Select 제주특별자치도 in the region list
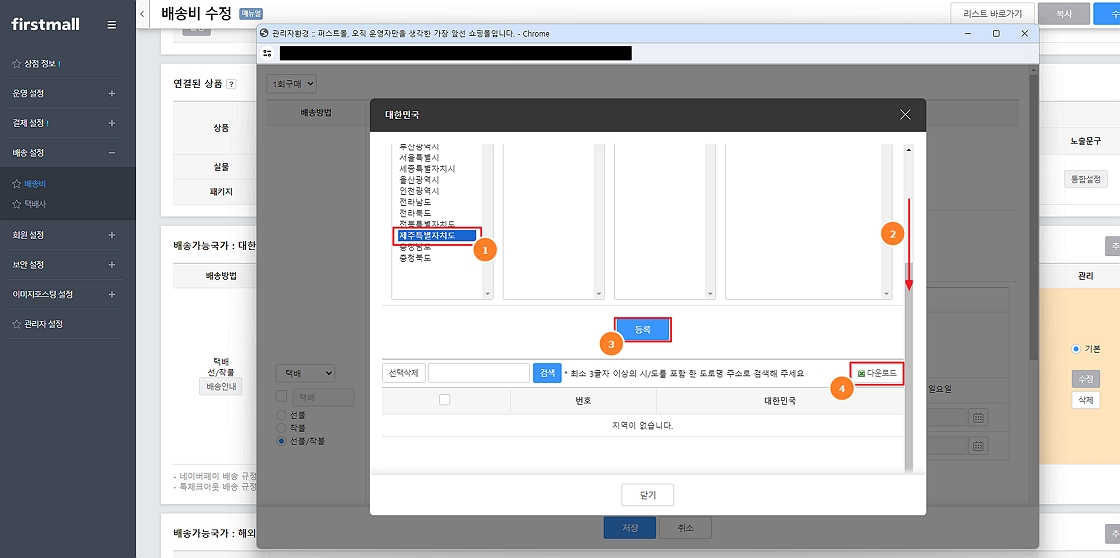Image resolution: width=1120 pixels, height=558 pixels. pos(436,234)
